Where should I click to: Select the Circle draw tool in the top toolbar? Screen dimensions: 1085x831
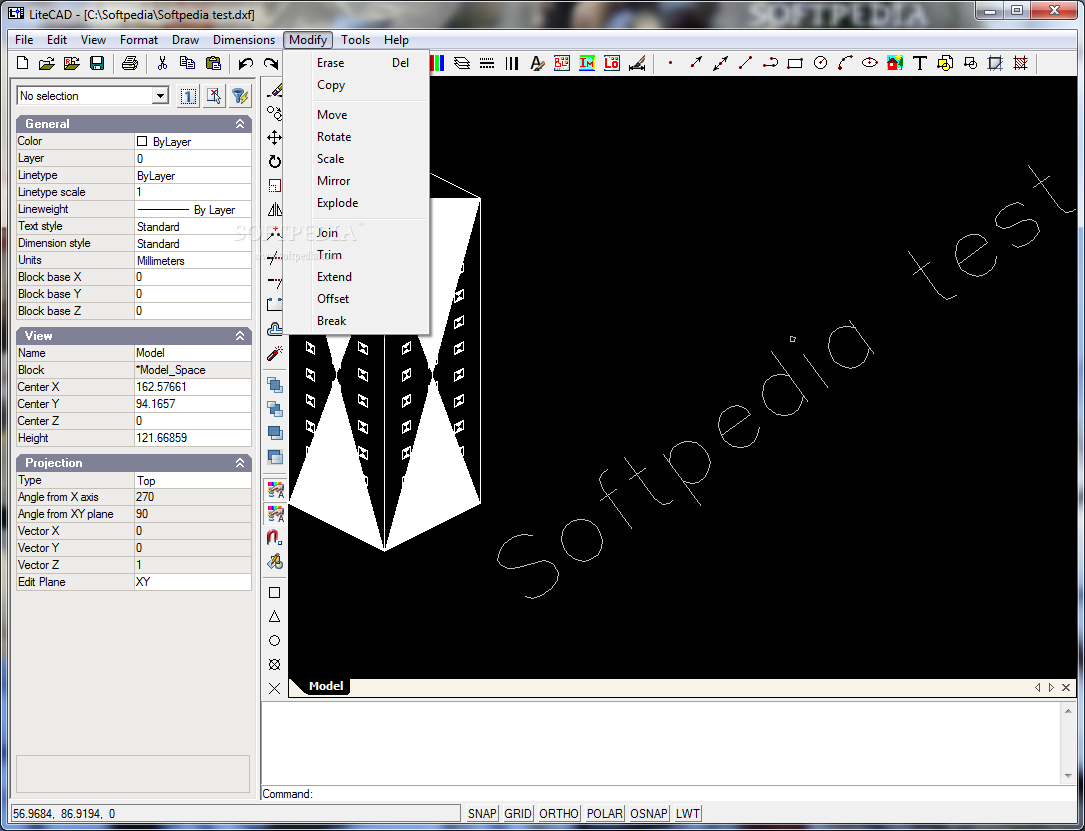[x=820, y=64]
